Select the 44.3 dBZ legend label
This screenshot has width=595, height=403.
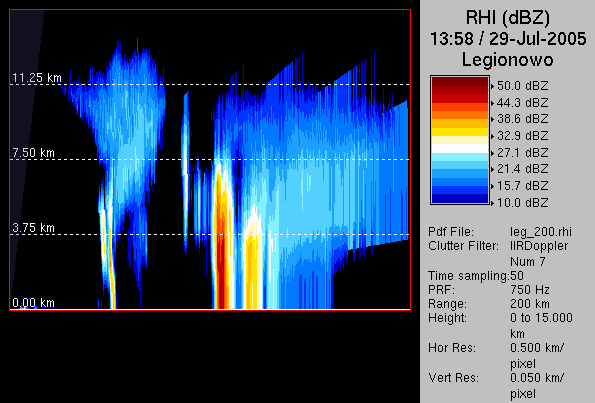(523, 103)
